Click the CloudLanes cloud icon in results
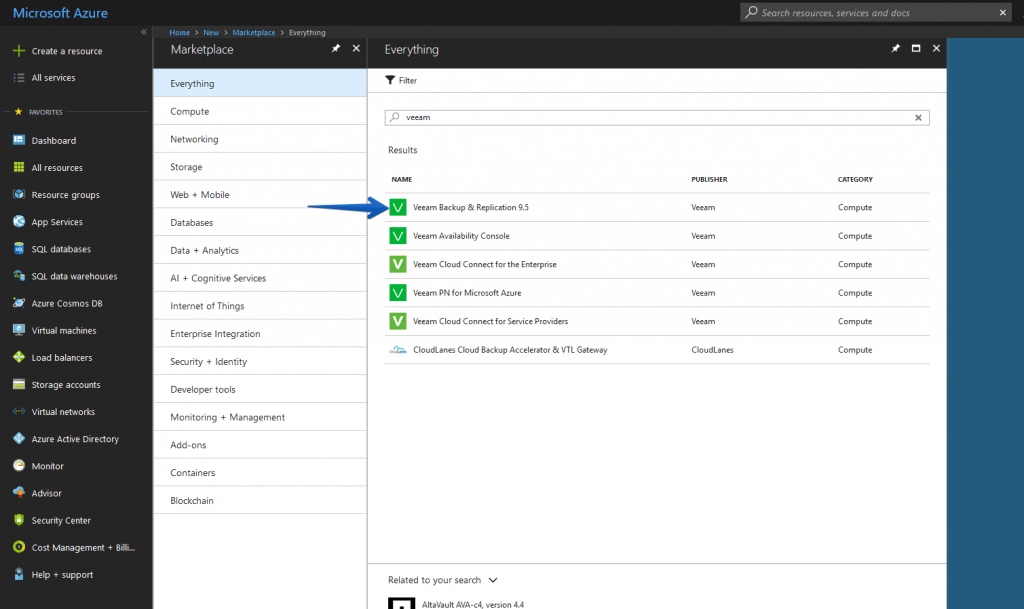Viewport: 1024px width, 609px height. (x=398, y=350)
